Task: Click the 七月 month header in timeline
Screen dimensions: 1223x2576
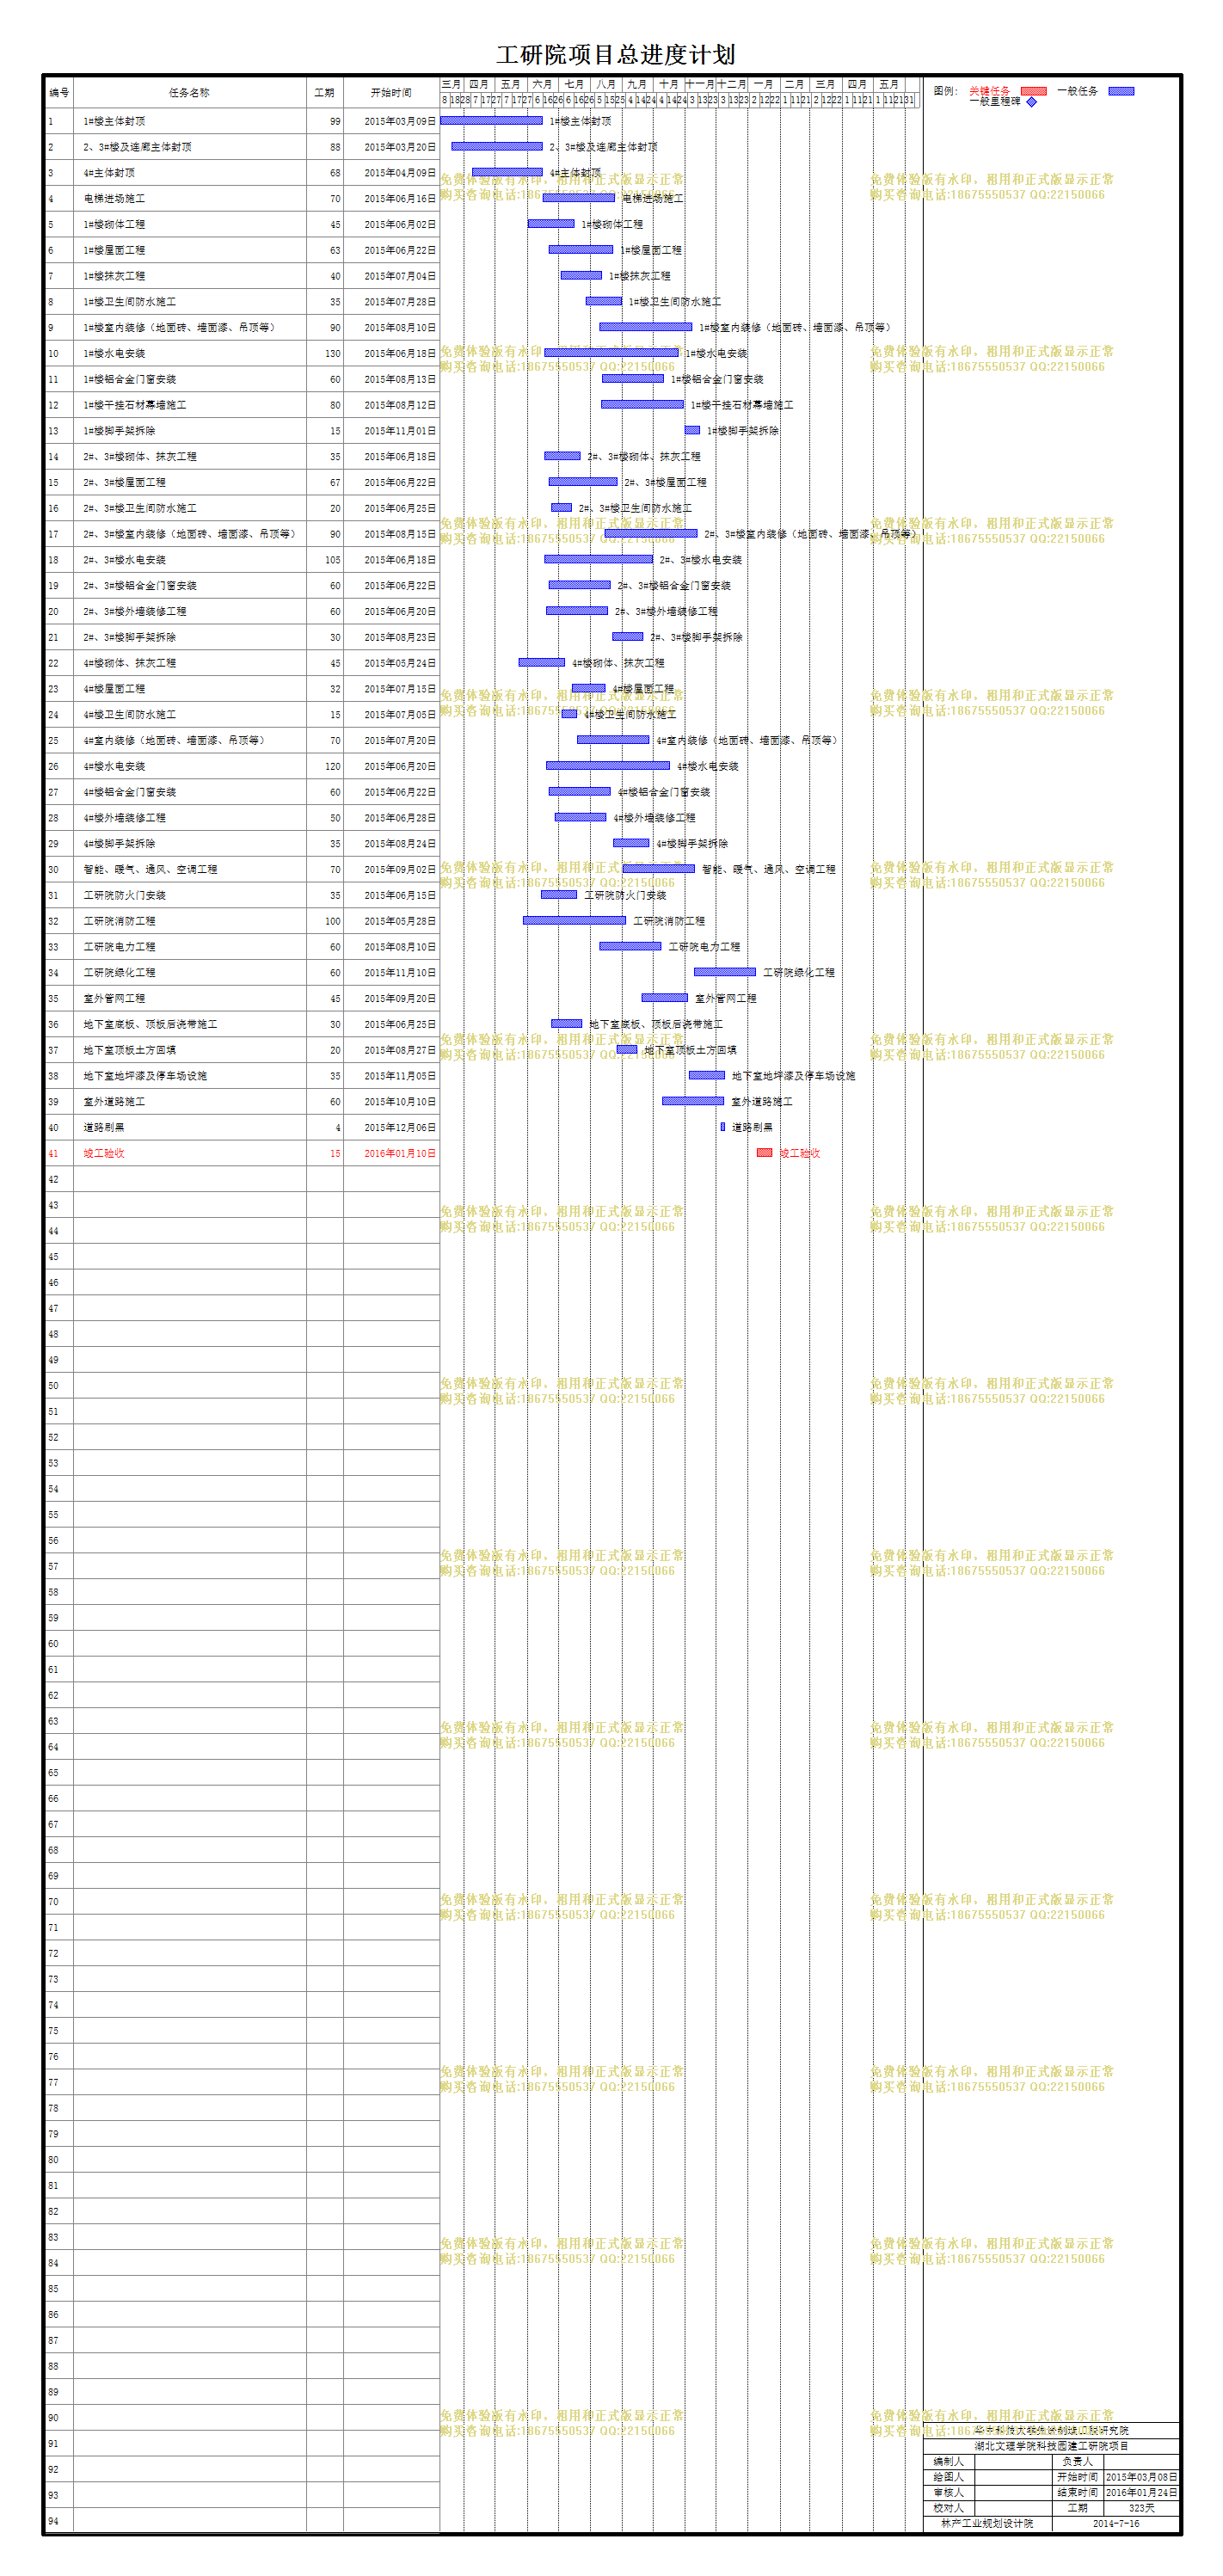Action: pos(574,84)
